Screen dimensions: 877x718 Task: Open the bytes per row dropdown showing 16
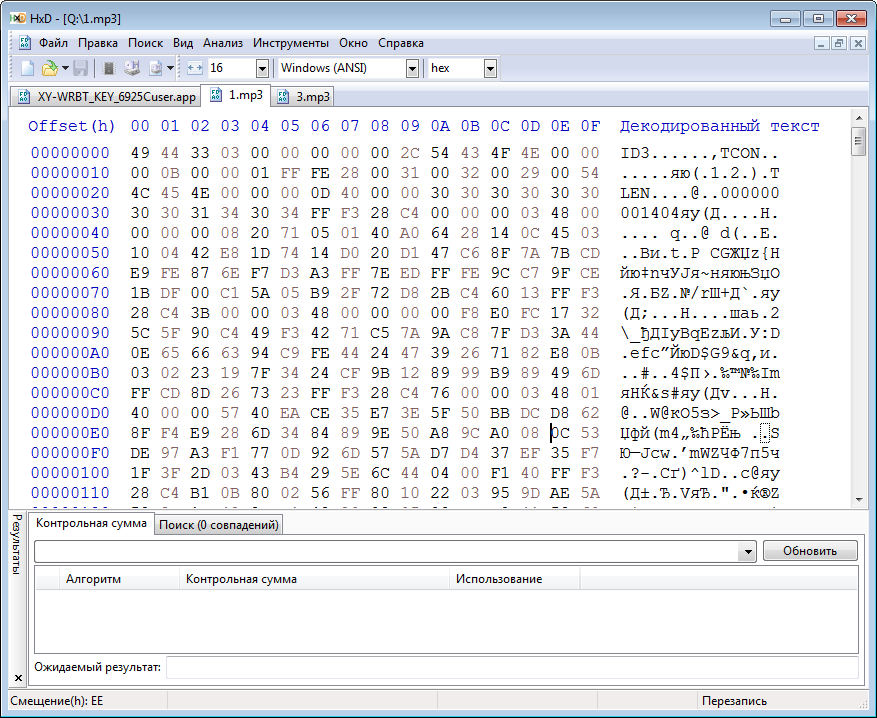click(262, 68)
